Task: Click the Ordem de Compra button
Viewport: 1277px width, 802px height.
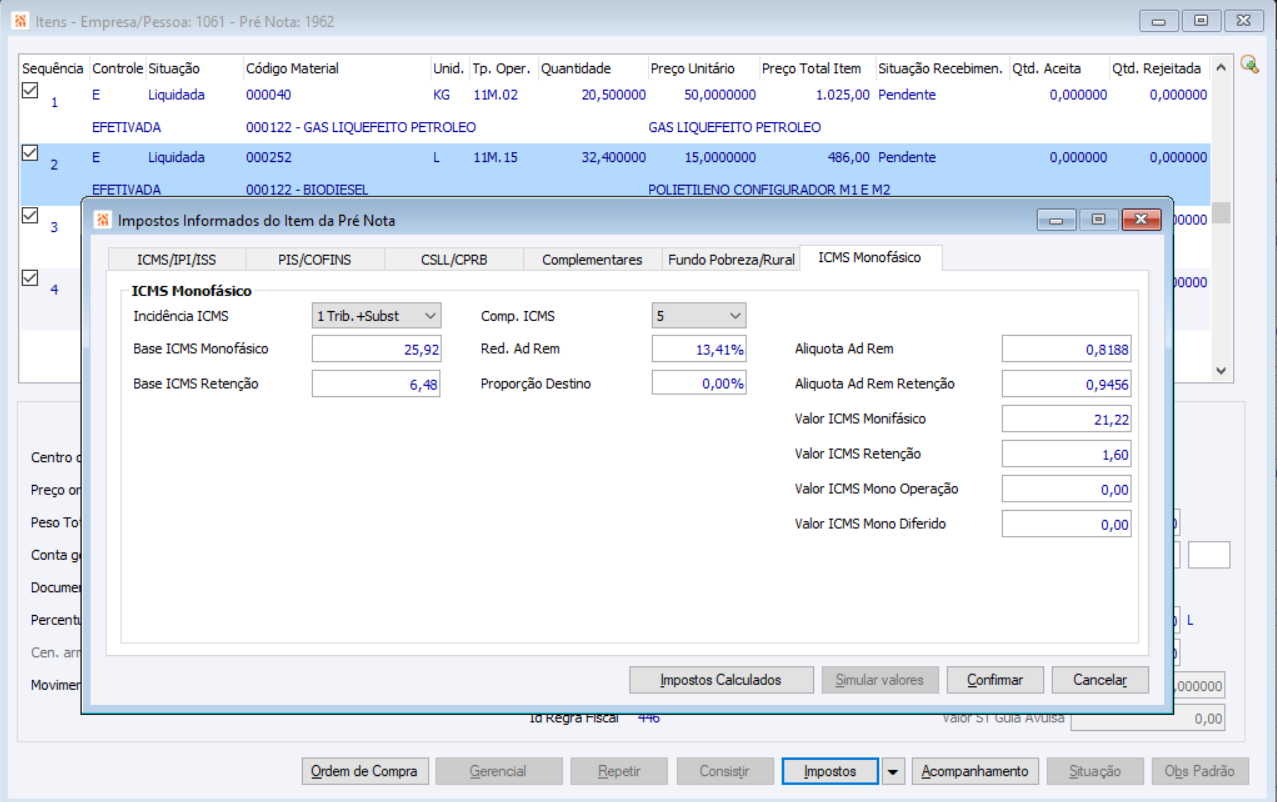Action: (x=365, y=771)
